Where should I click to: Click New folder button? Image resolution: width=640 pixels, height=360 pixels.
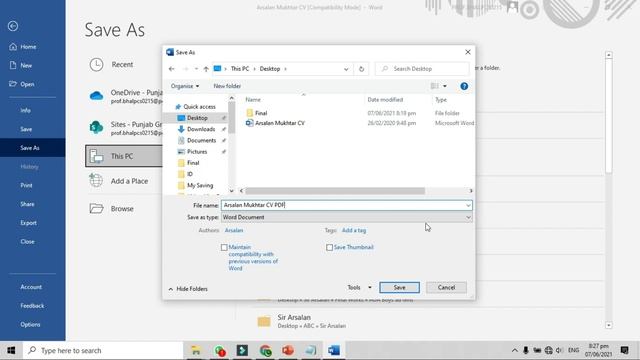point(227,86)
